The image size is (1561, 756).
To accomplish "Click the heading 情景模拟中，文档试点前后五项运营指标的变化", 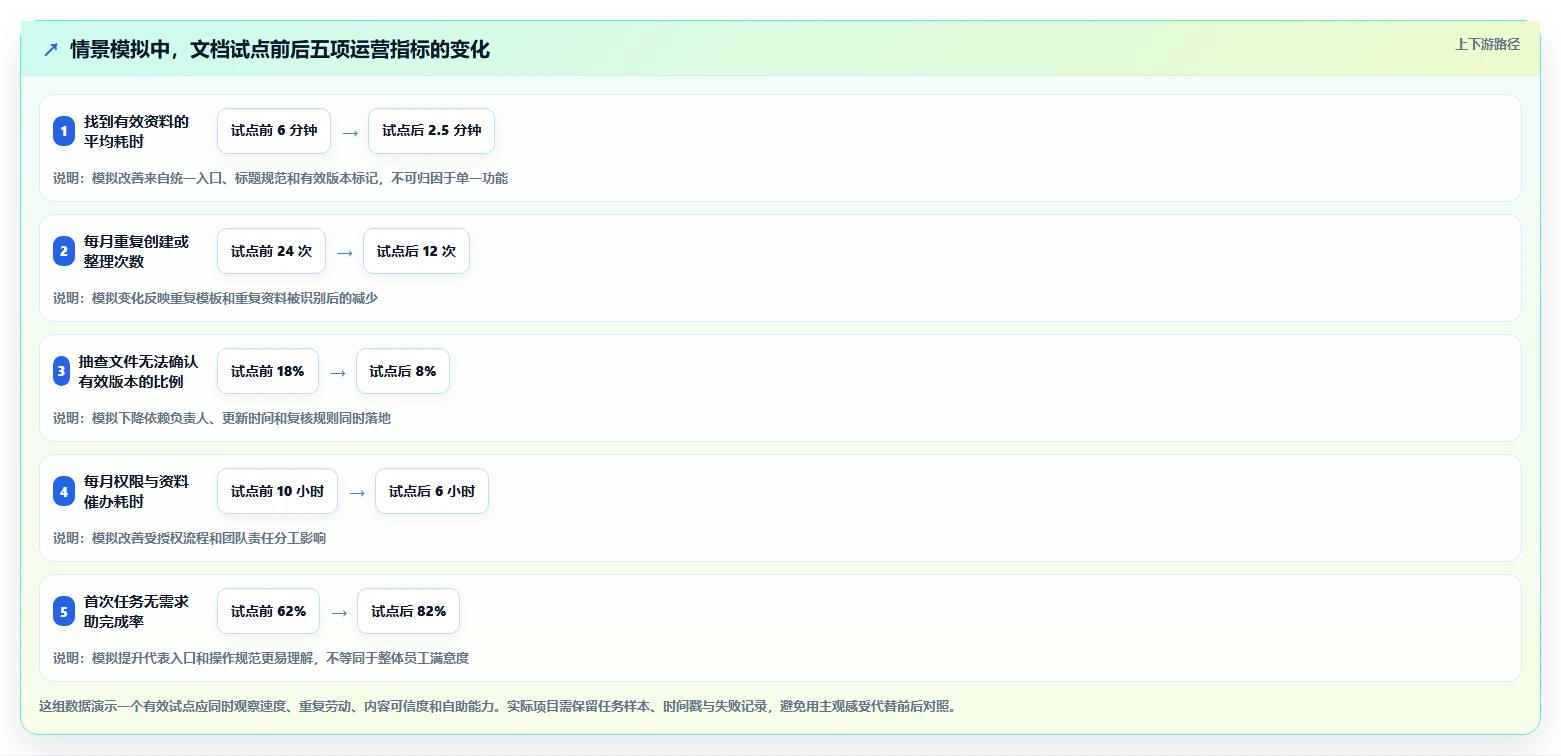I will tap(280, 49).
